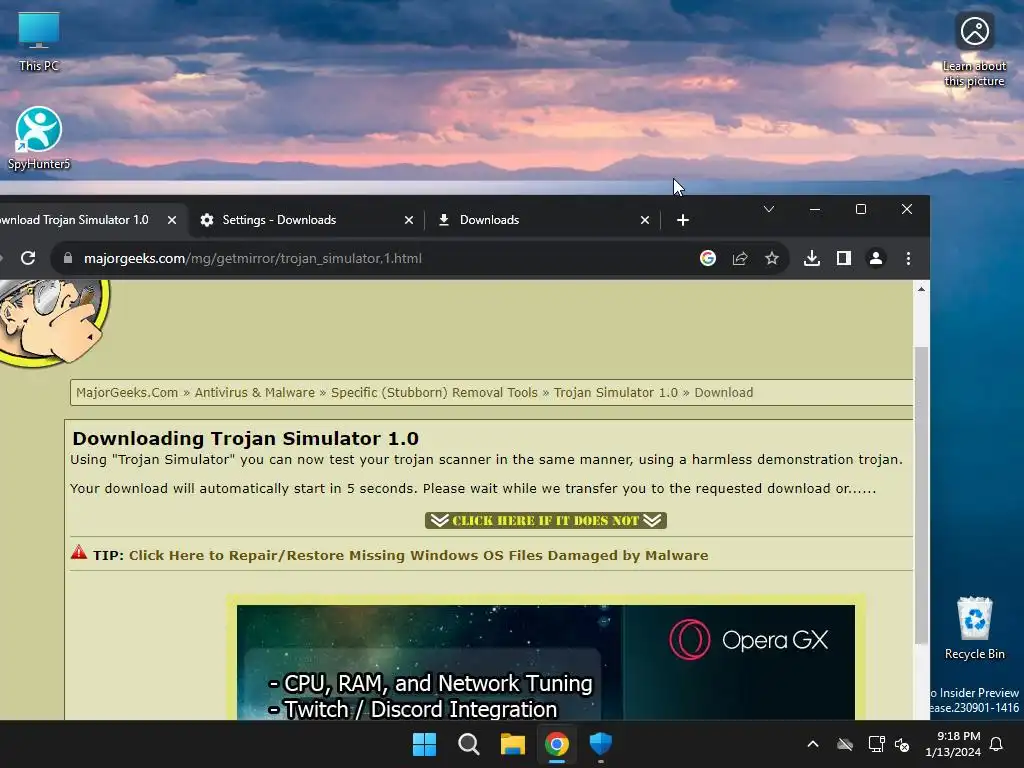This screenshot has height=768, width=1024.
Task: Open the This PC desktop icon
Action: (39, 42)
